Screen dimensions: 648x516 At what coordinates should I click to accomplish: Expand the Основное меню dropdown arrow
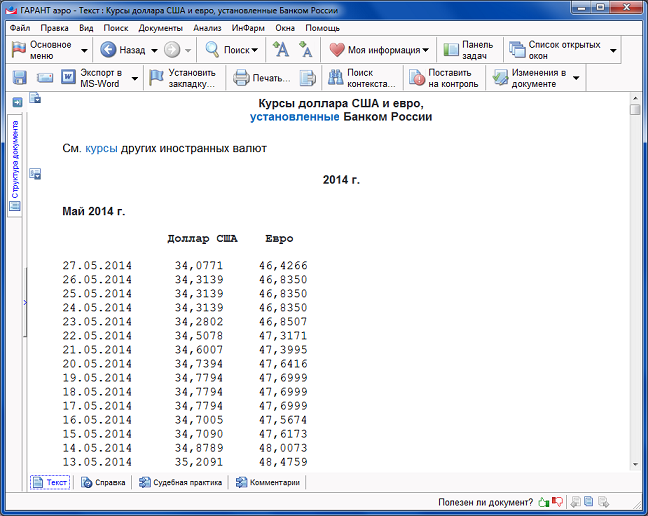pyautogui.click(x=84, y=50)
